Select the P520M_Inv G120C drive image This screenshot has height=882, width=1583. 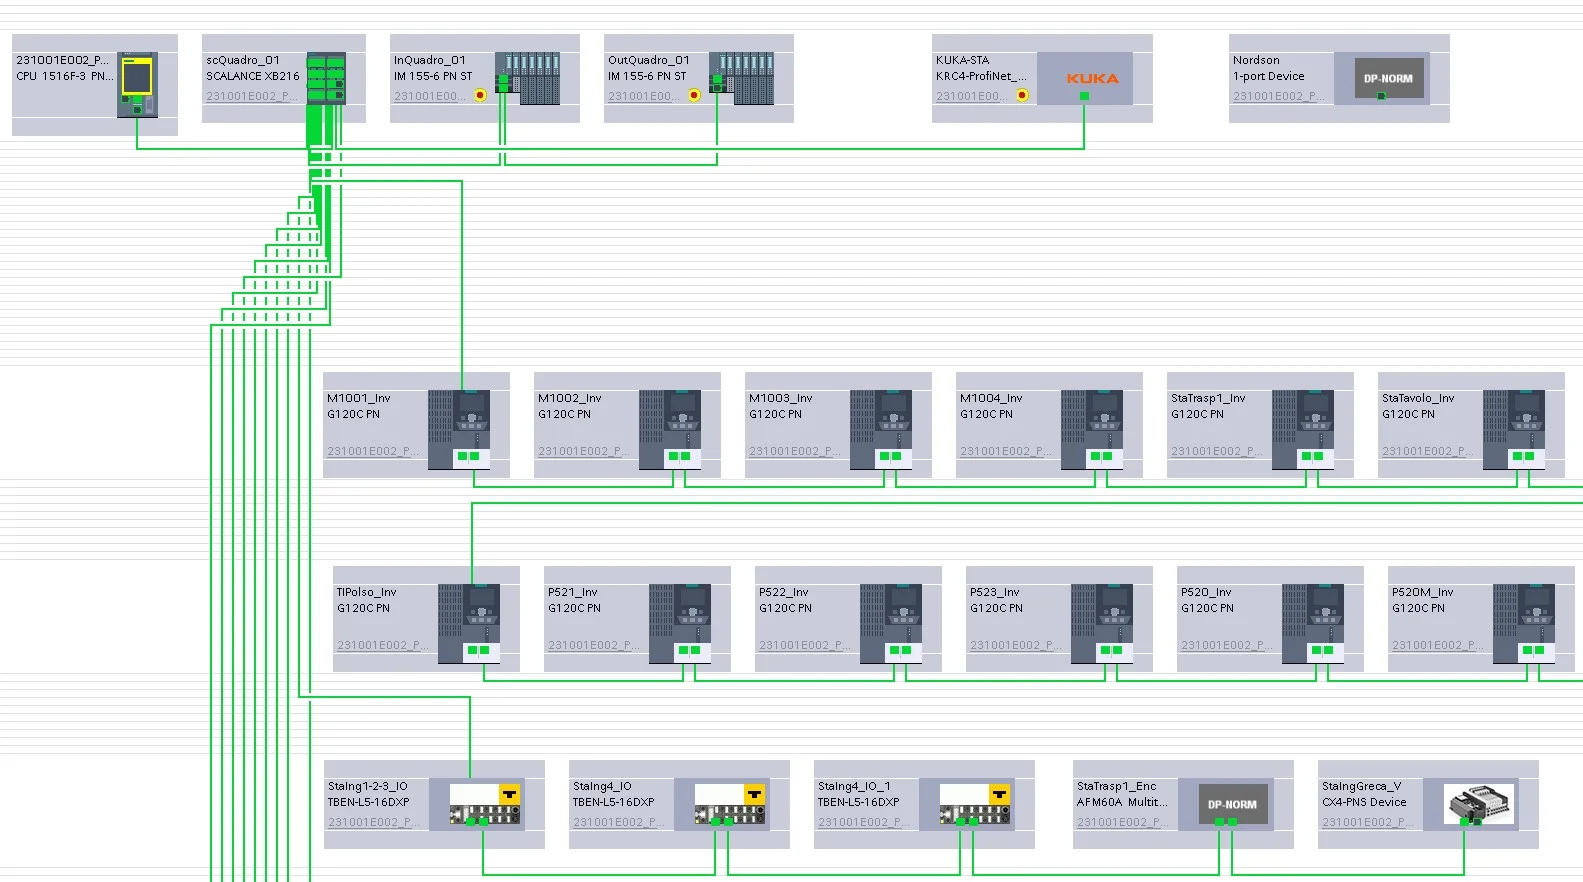pos(1524,622)
